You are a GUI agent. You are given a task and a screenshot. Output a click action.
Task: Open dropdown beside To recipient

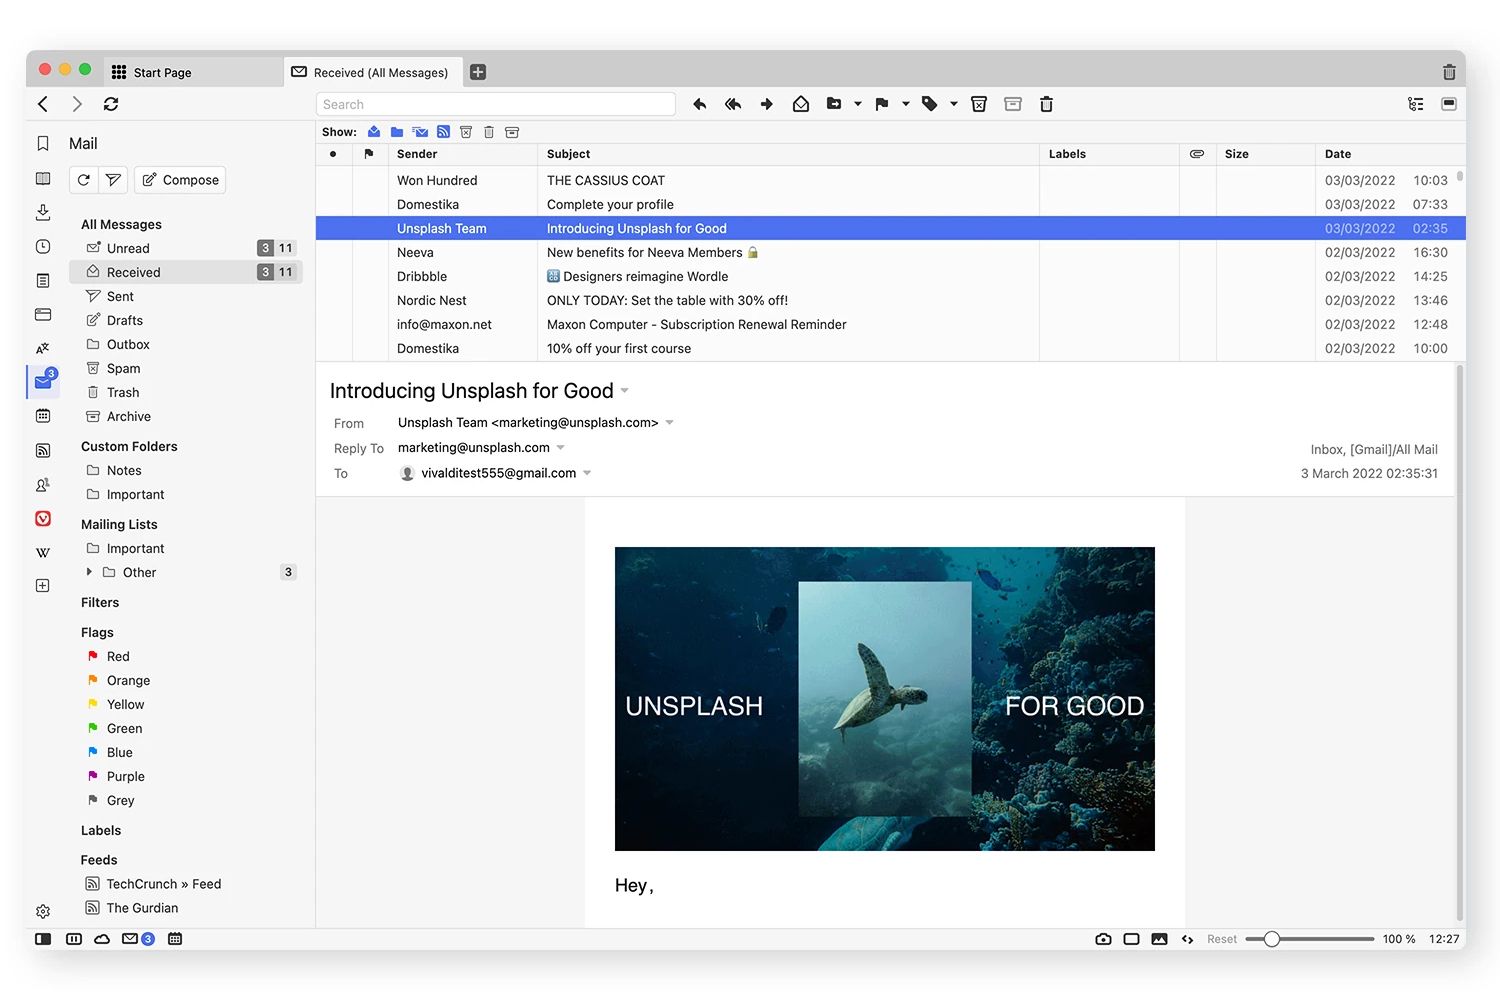[587, 474]
